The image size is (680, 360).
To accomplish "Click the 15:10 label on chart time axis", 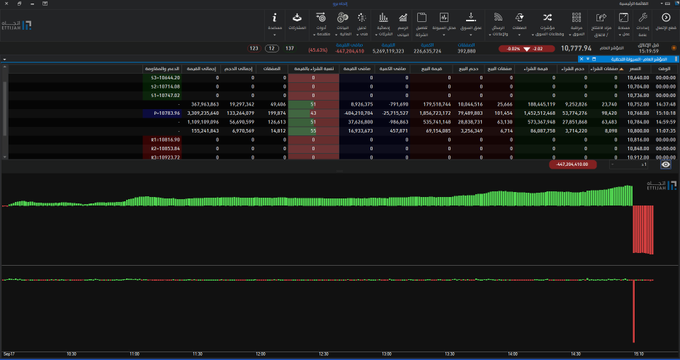I will tap(638, 354).
